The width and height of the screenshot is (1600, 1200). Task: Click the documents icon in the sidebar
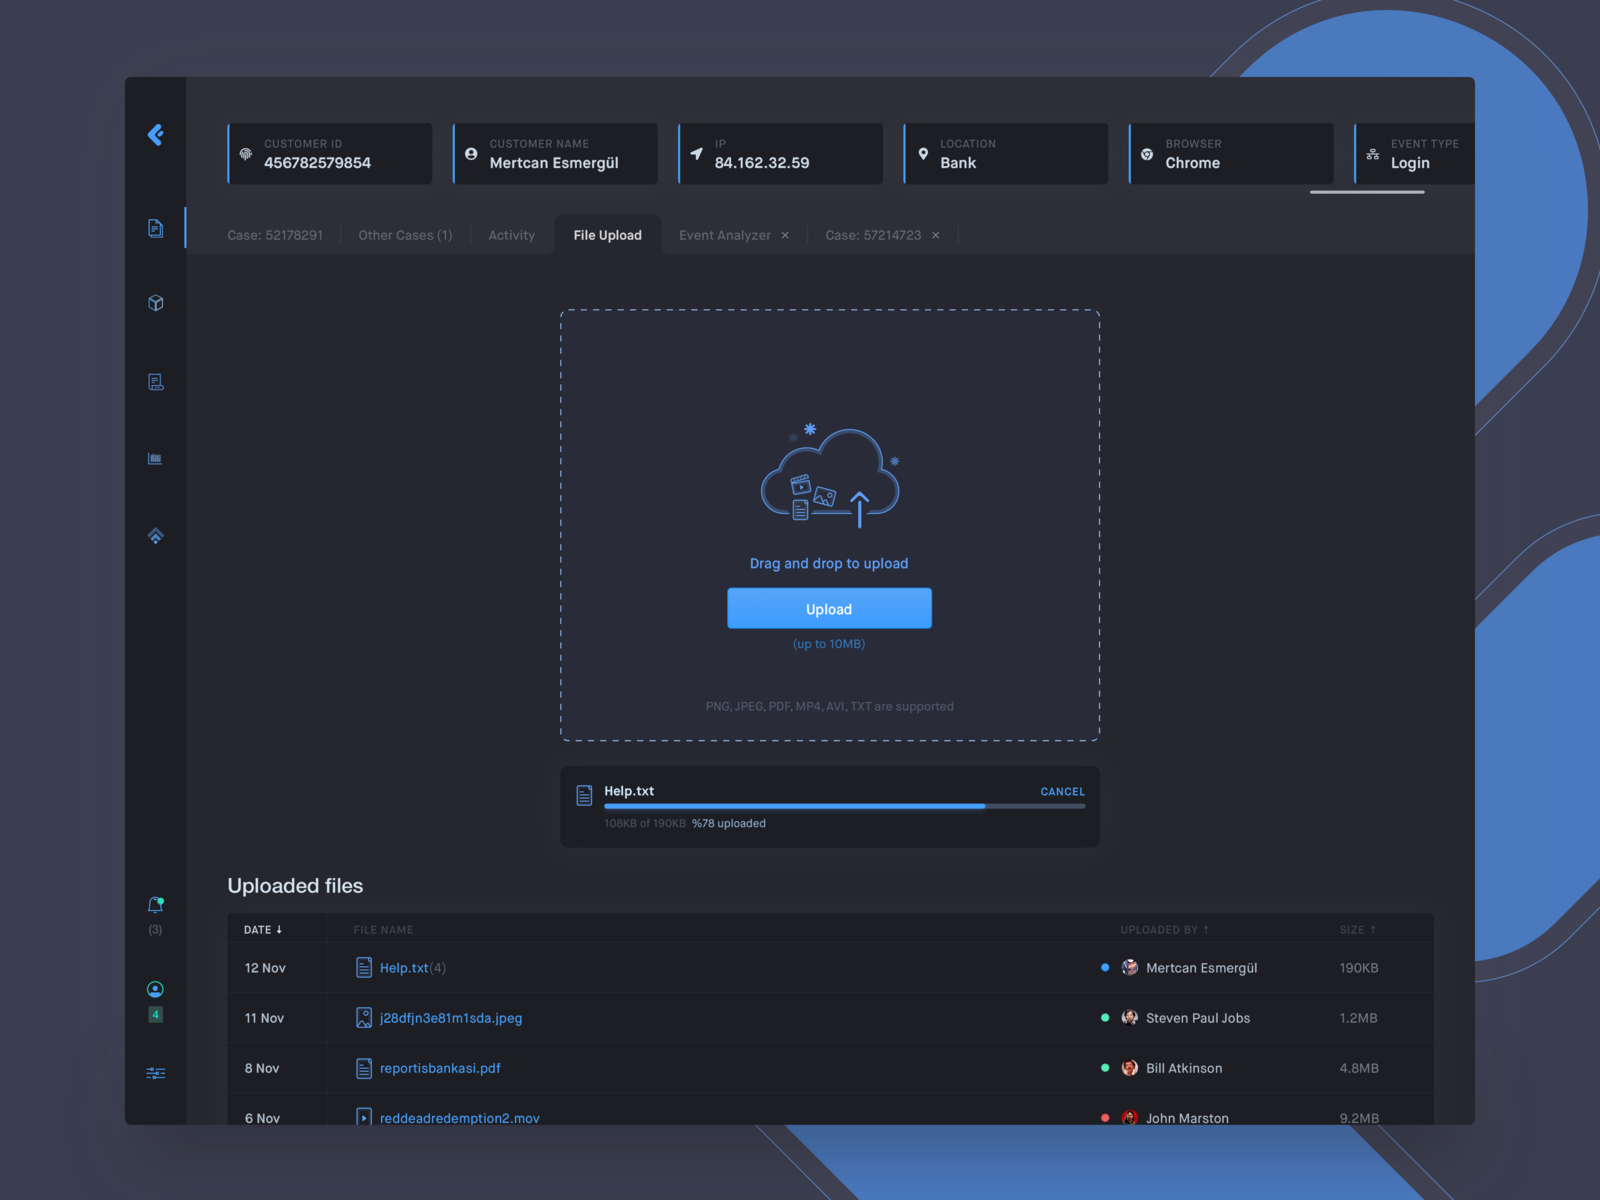[155, 228]
